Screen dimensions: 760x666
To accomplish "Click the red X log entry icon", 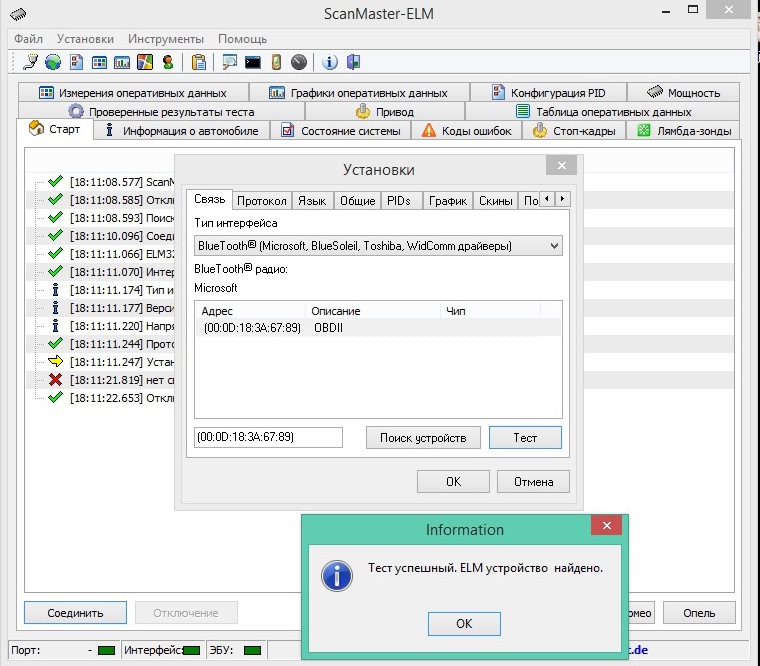I will (x=56, y=380).
